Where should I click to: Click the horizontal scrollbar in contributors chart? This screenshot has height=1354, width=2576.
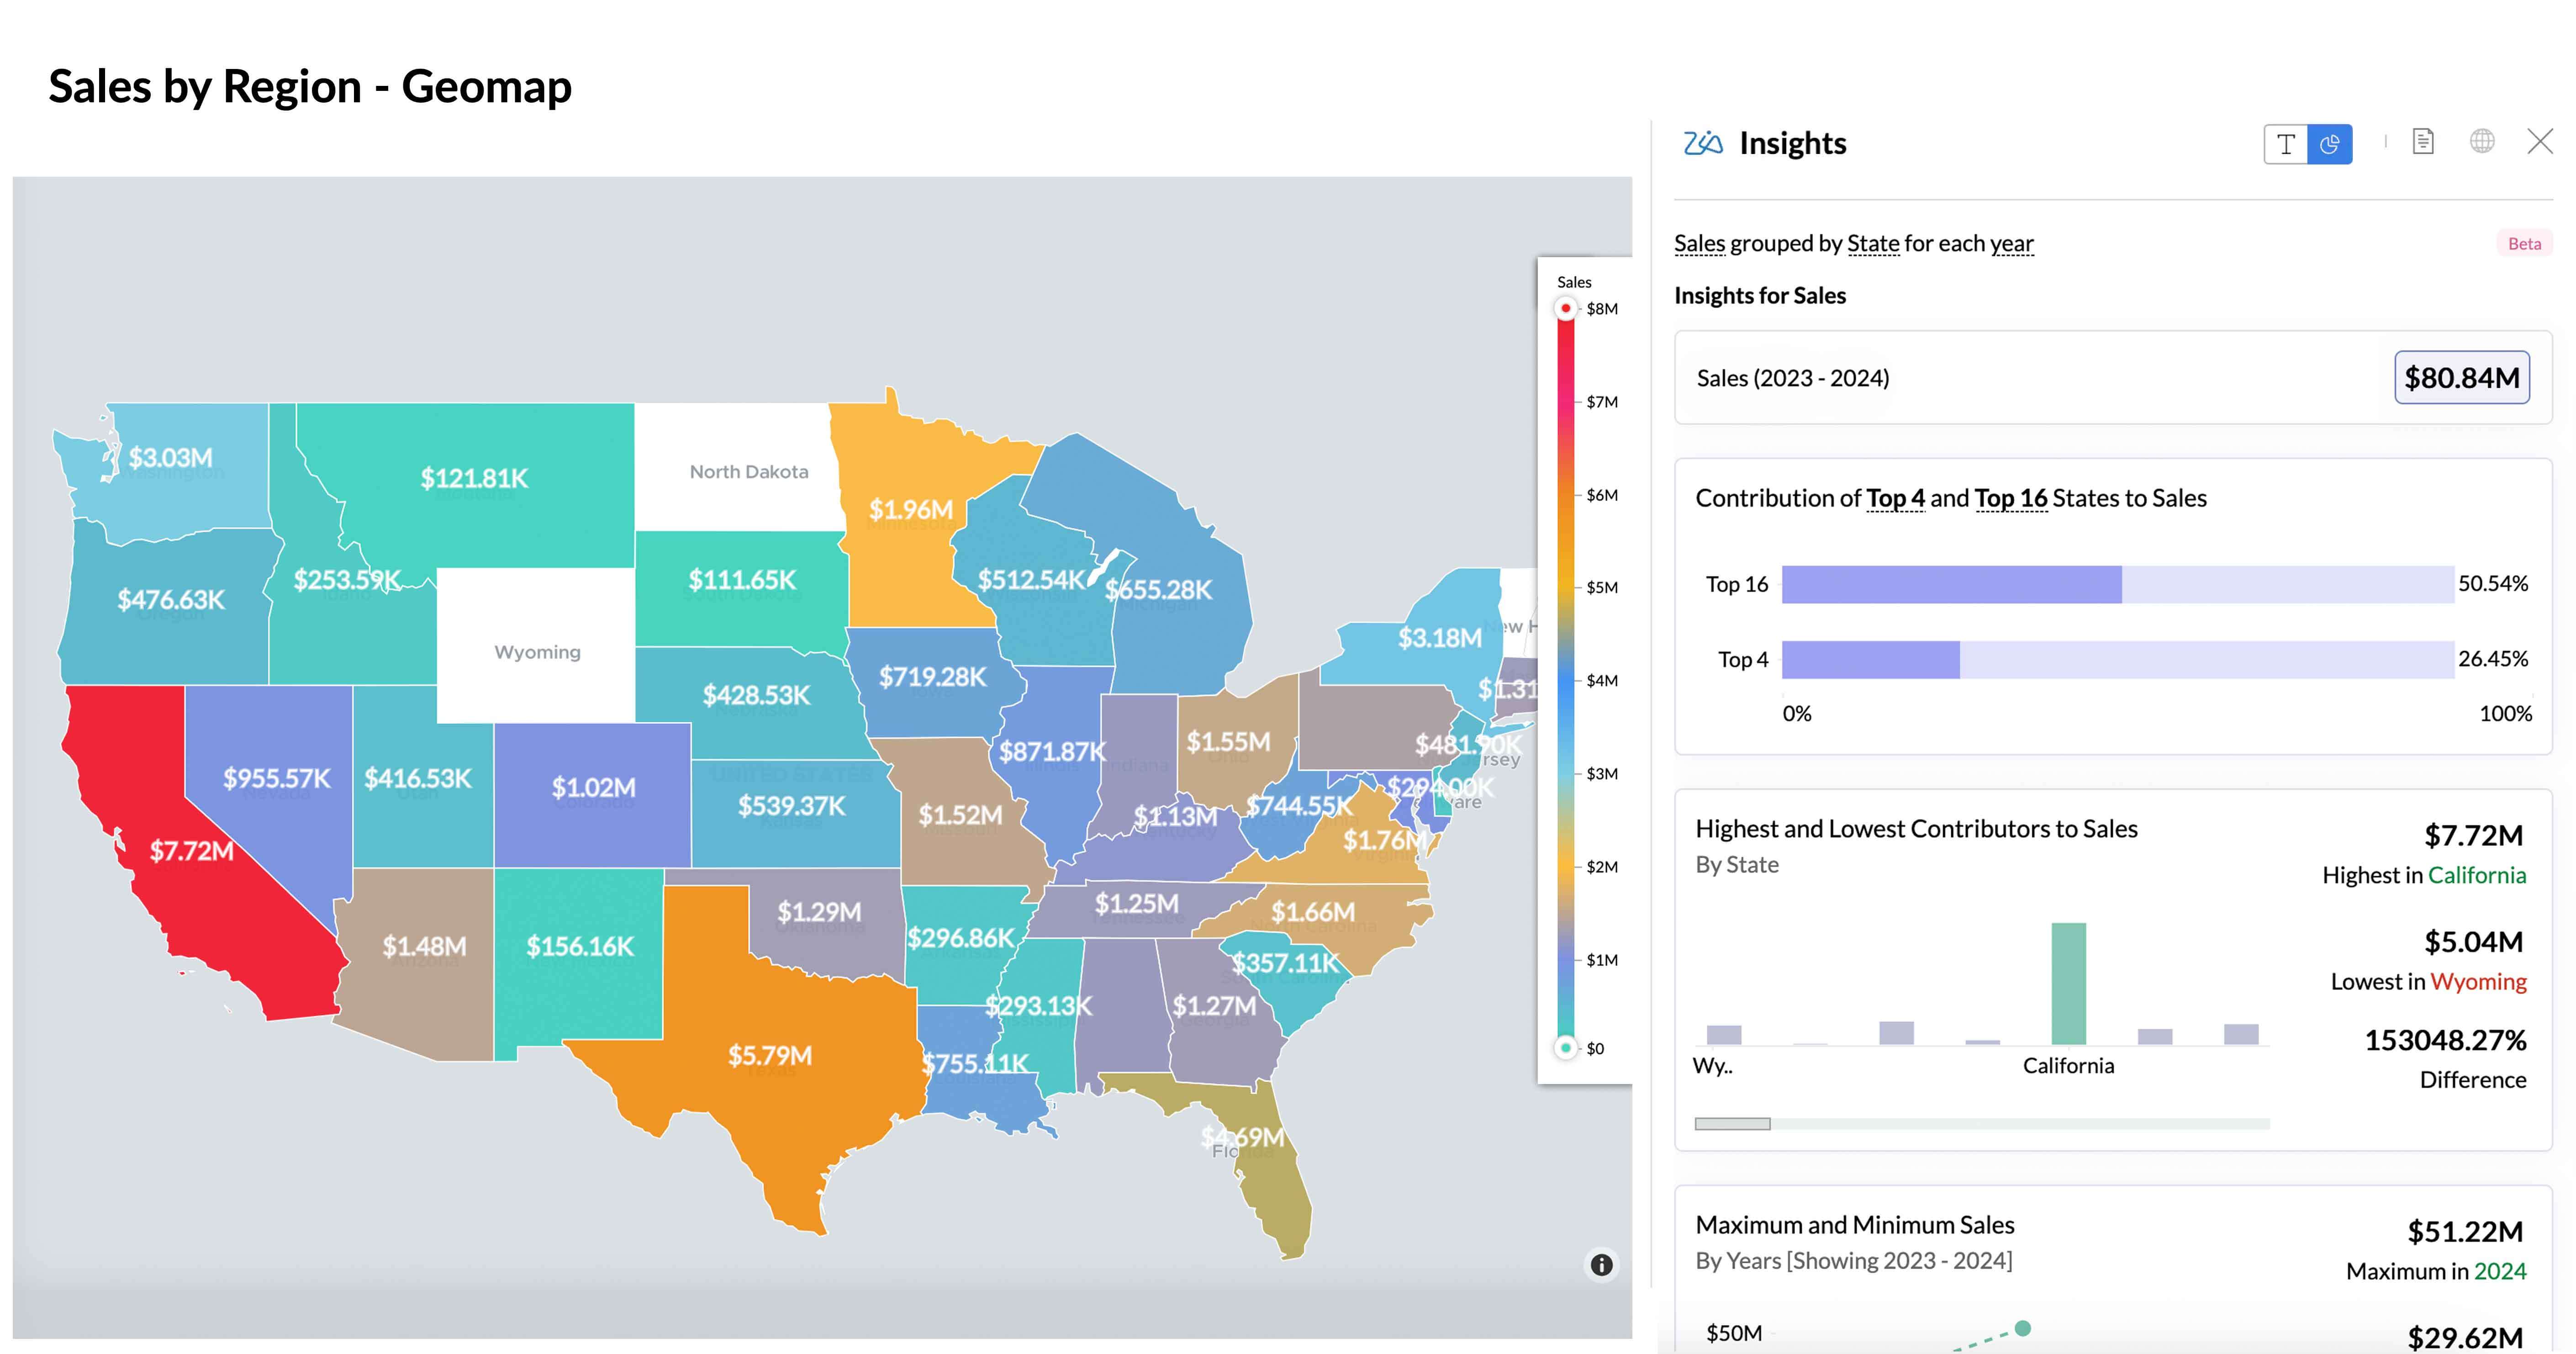(1733, 1124)
